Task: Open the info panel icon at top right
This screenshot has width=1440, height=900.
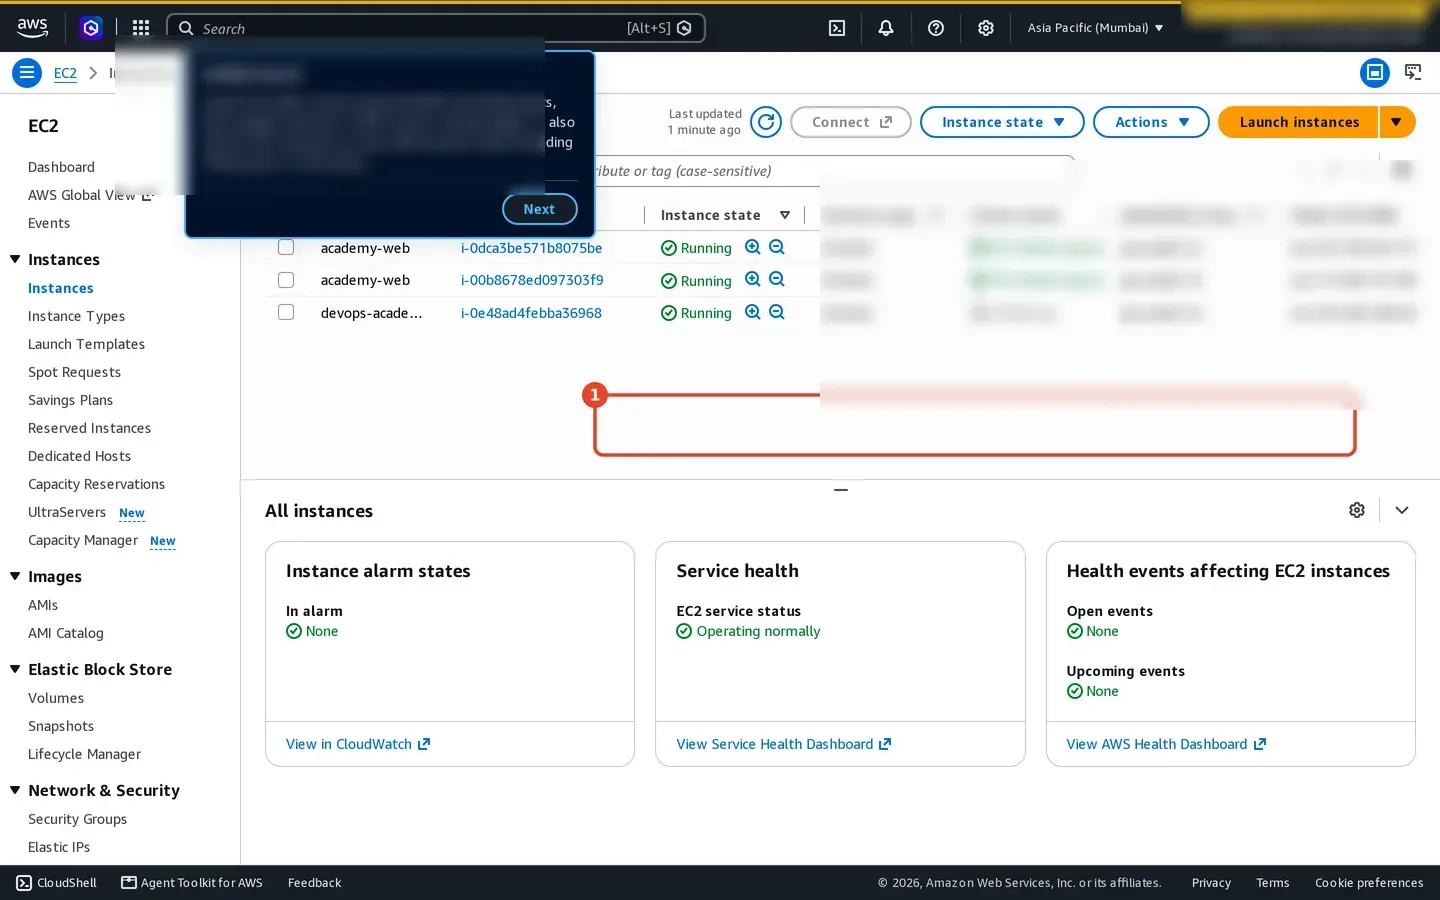Action: pos(1375,73)
